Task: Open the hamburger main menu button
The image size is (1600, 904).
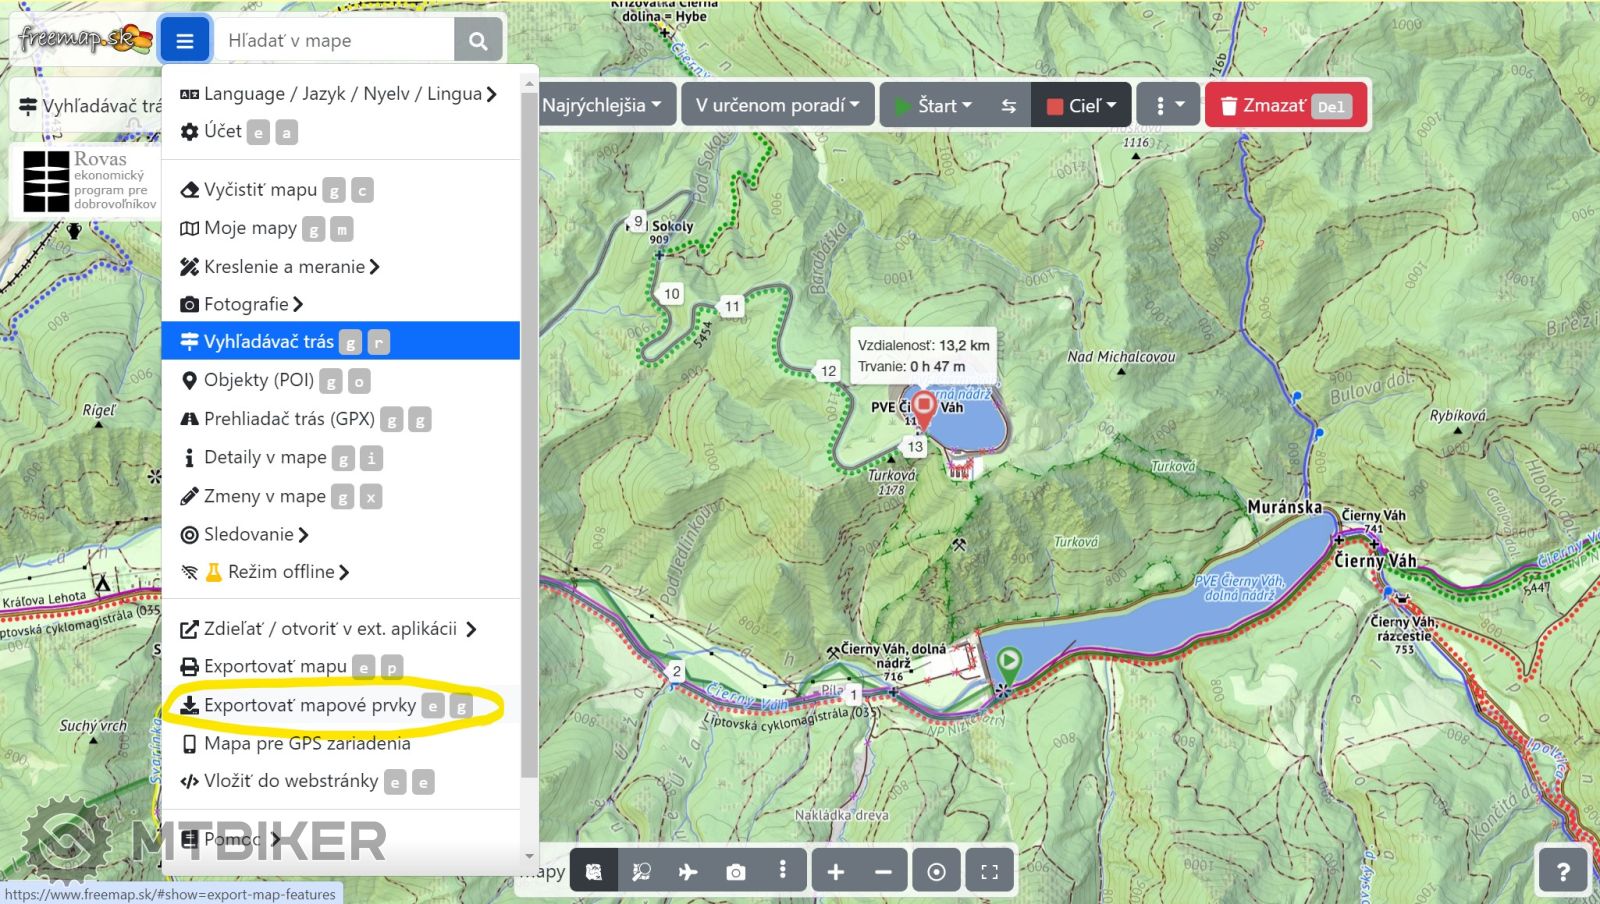Action: [184, 41]
